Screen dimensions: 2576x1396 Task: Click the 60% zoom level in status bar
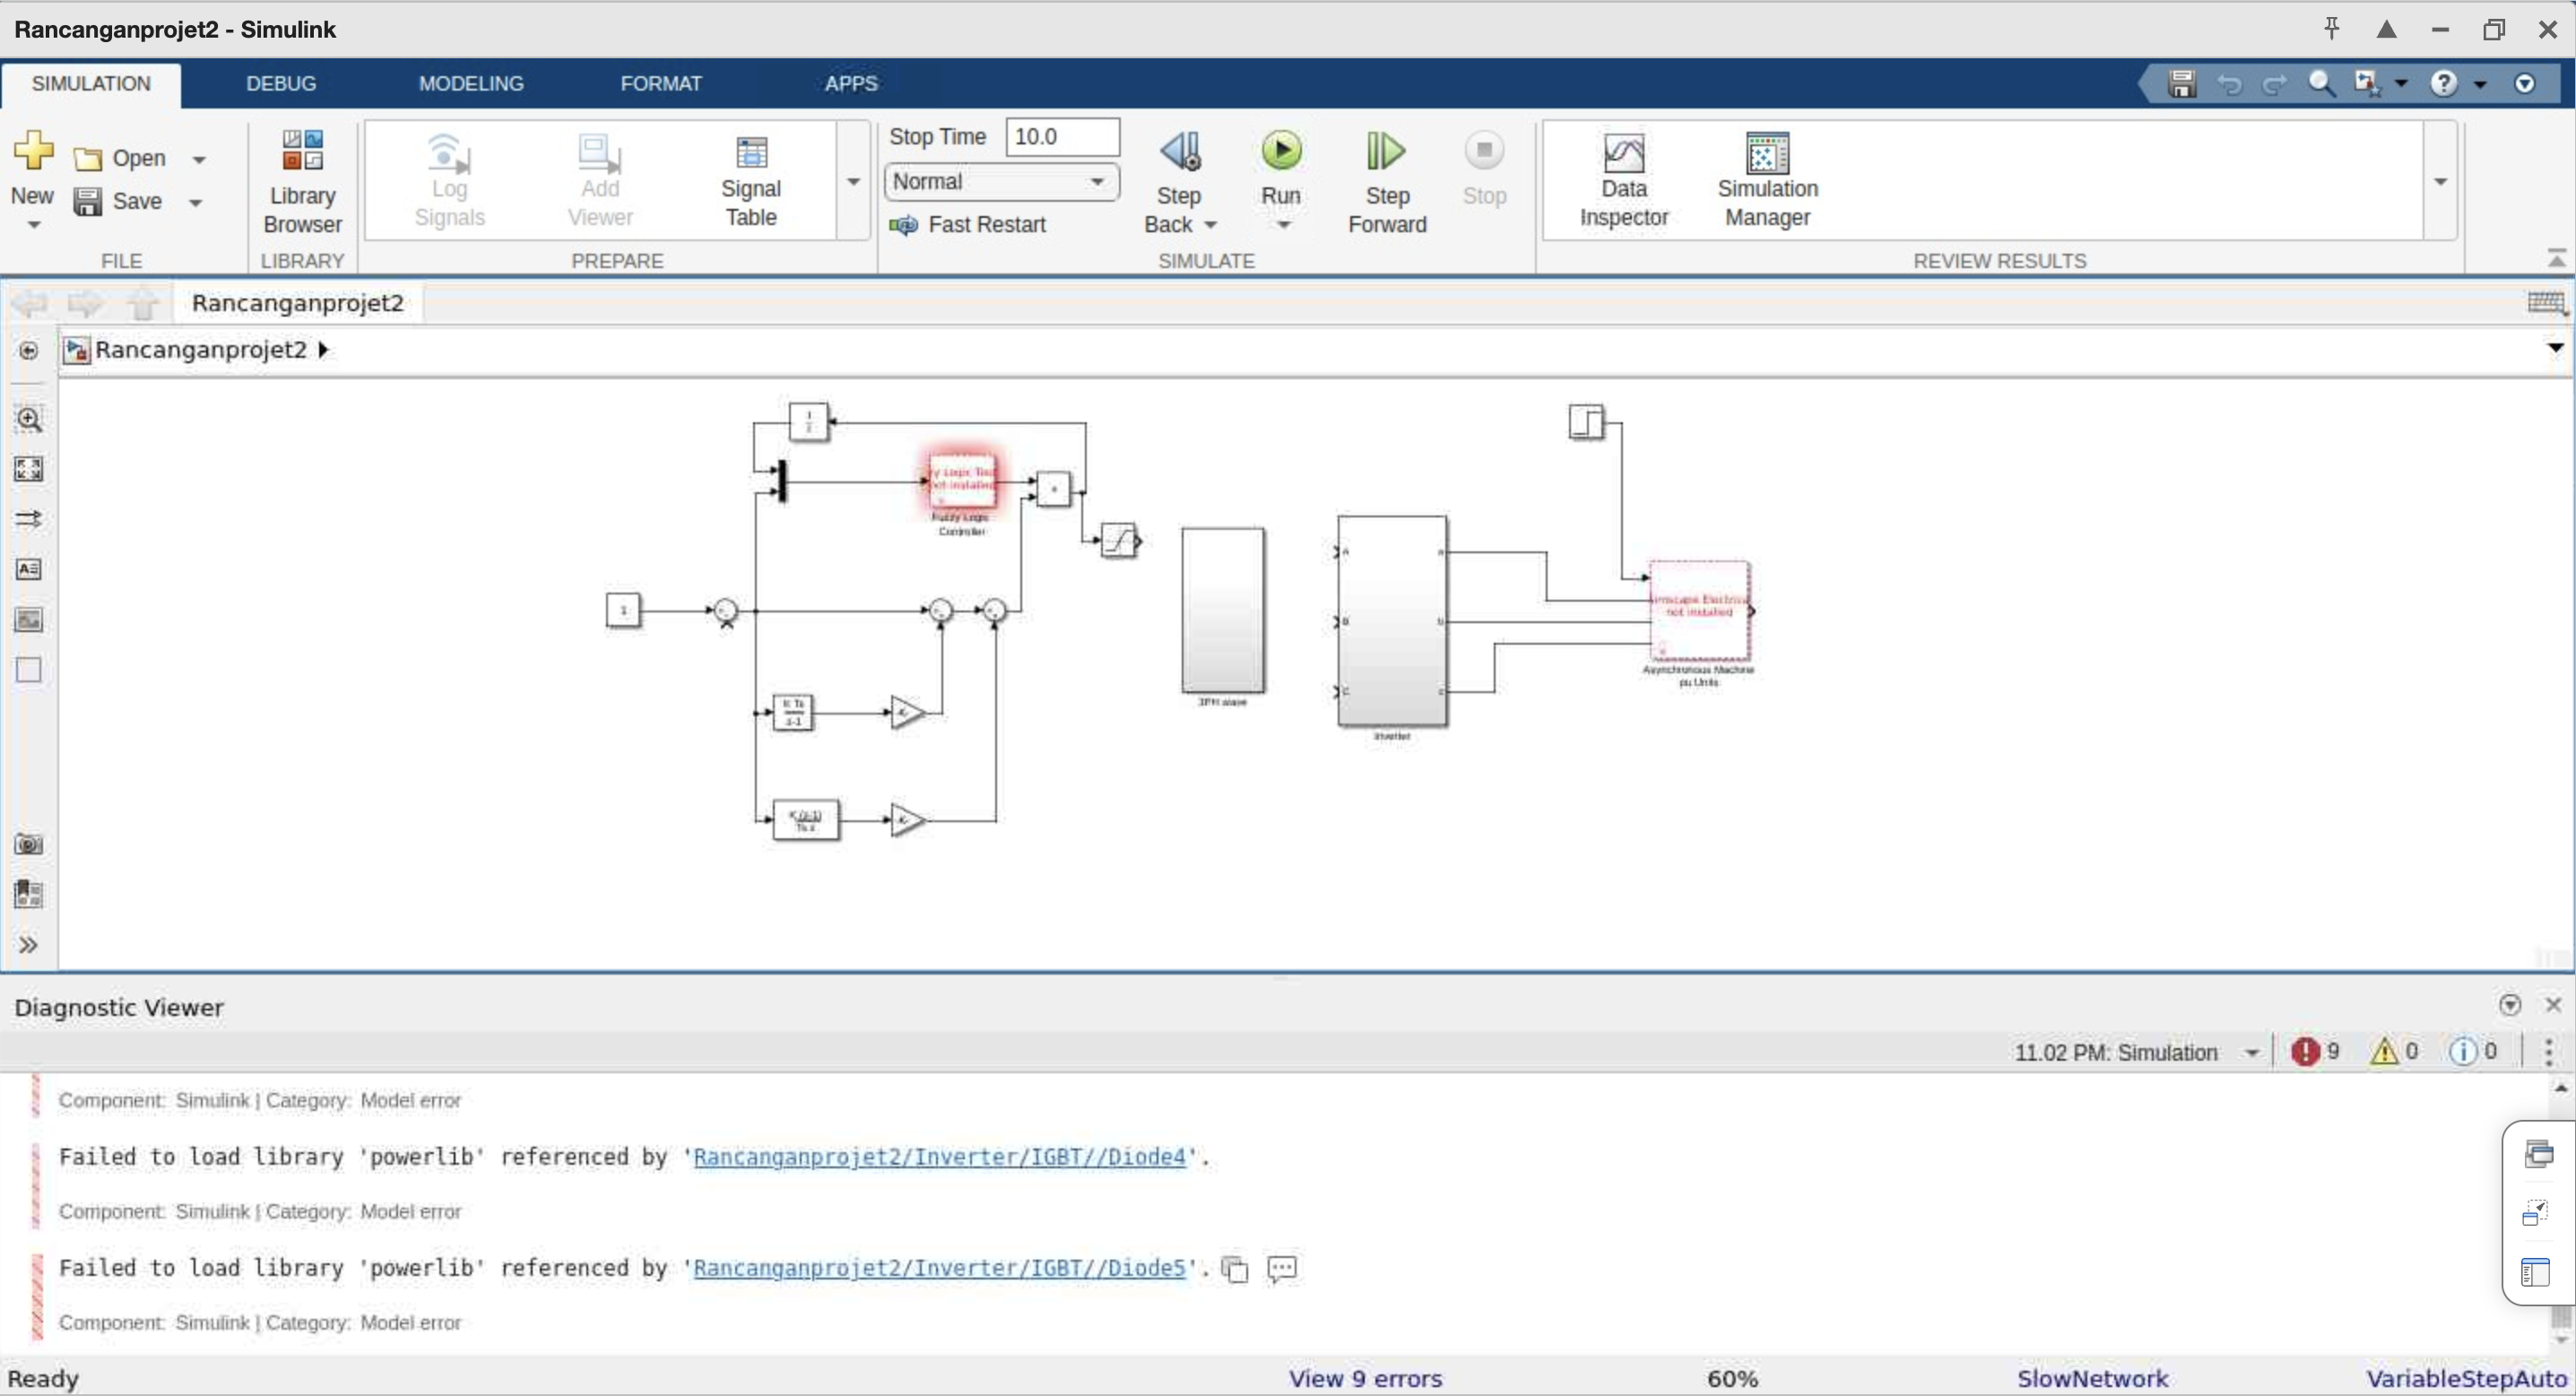(1732, 1379)
